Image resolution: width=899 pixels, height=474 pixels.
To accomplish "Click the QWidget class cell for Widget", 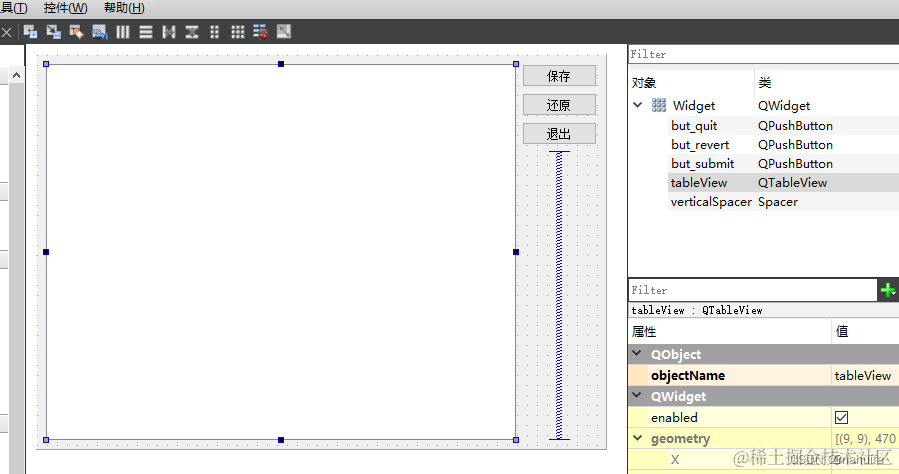I will point(784,105).
